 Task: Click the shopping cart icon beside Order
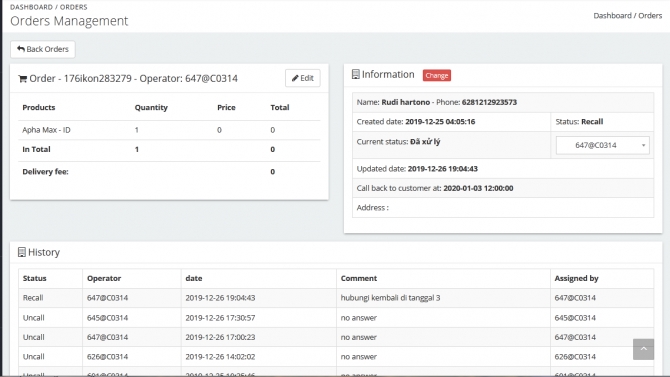pos(22,79)
